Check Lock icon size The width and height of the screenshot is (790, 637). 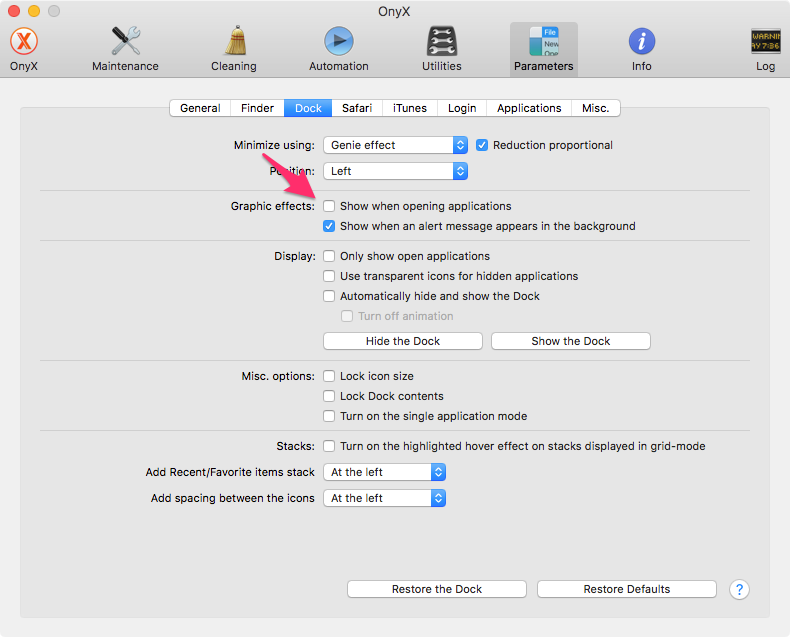pyautogui.click(x=329, y=376)
